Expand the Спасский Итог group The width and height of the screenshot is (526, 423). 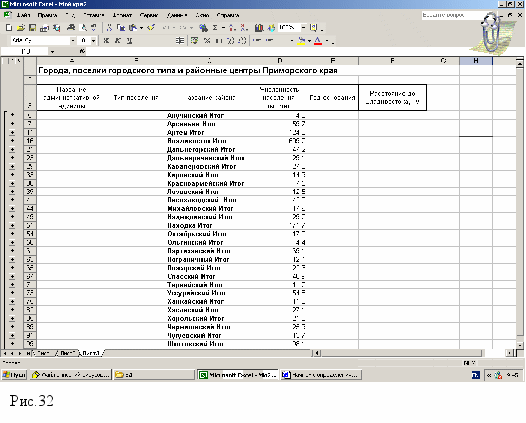click(x=12, y=276)
